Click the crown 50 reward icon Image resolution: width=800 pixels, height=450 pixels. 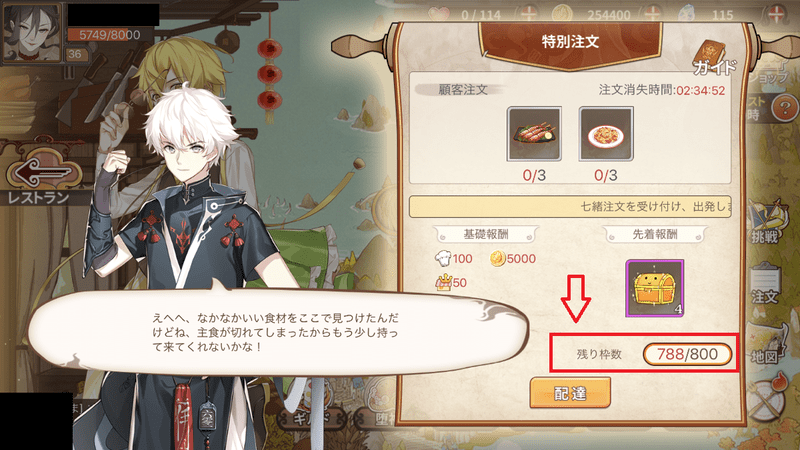443,282
